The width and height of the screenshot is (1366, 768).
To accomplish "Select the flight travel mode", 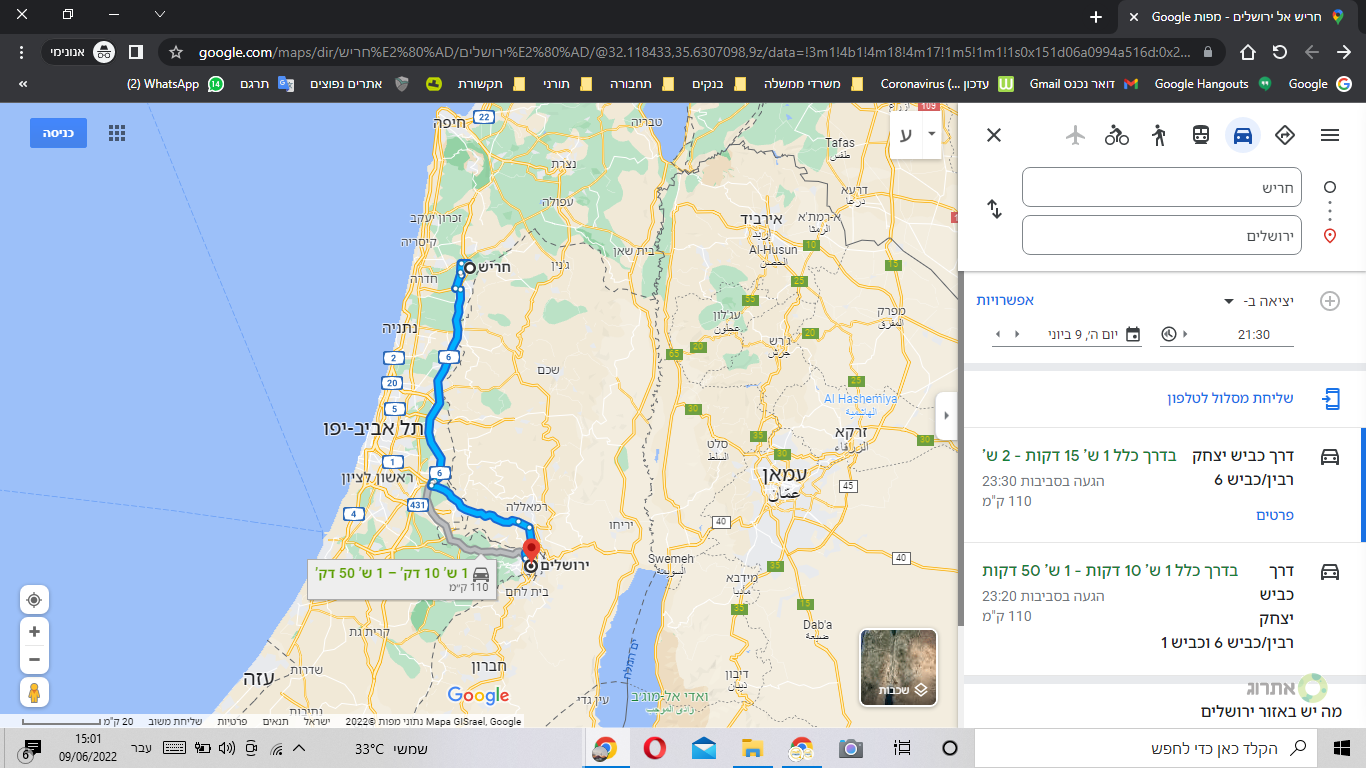I will (x=1076, y=135).
